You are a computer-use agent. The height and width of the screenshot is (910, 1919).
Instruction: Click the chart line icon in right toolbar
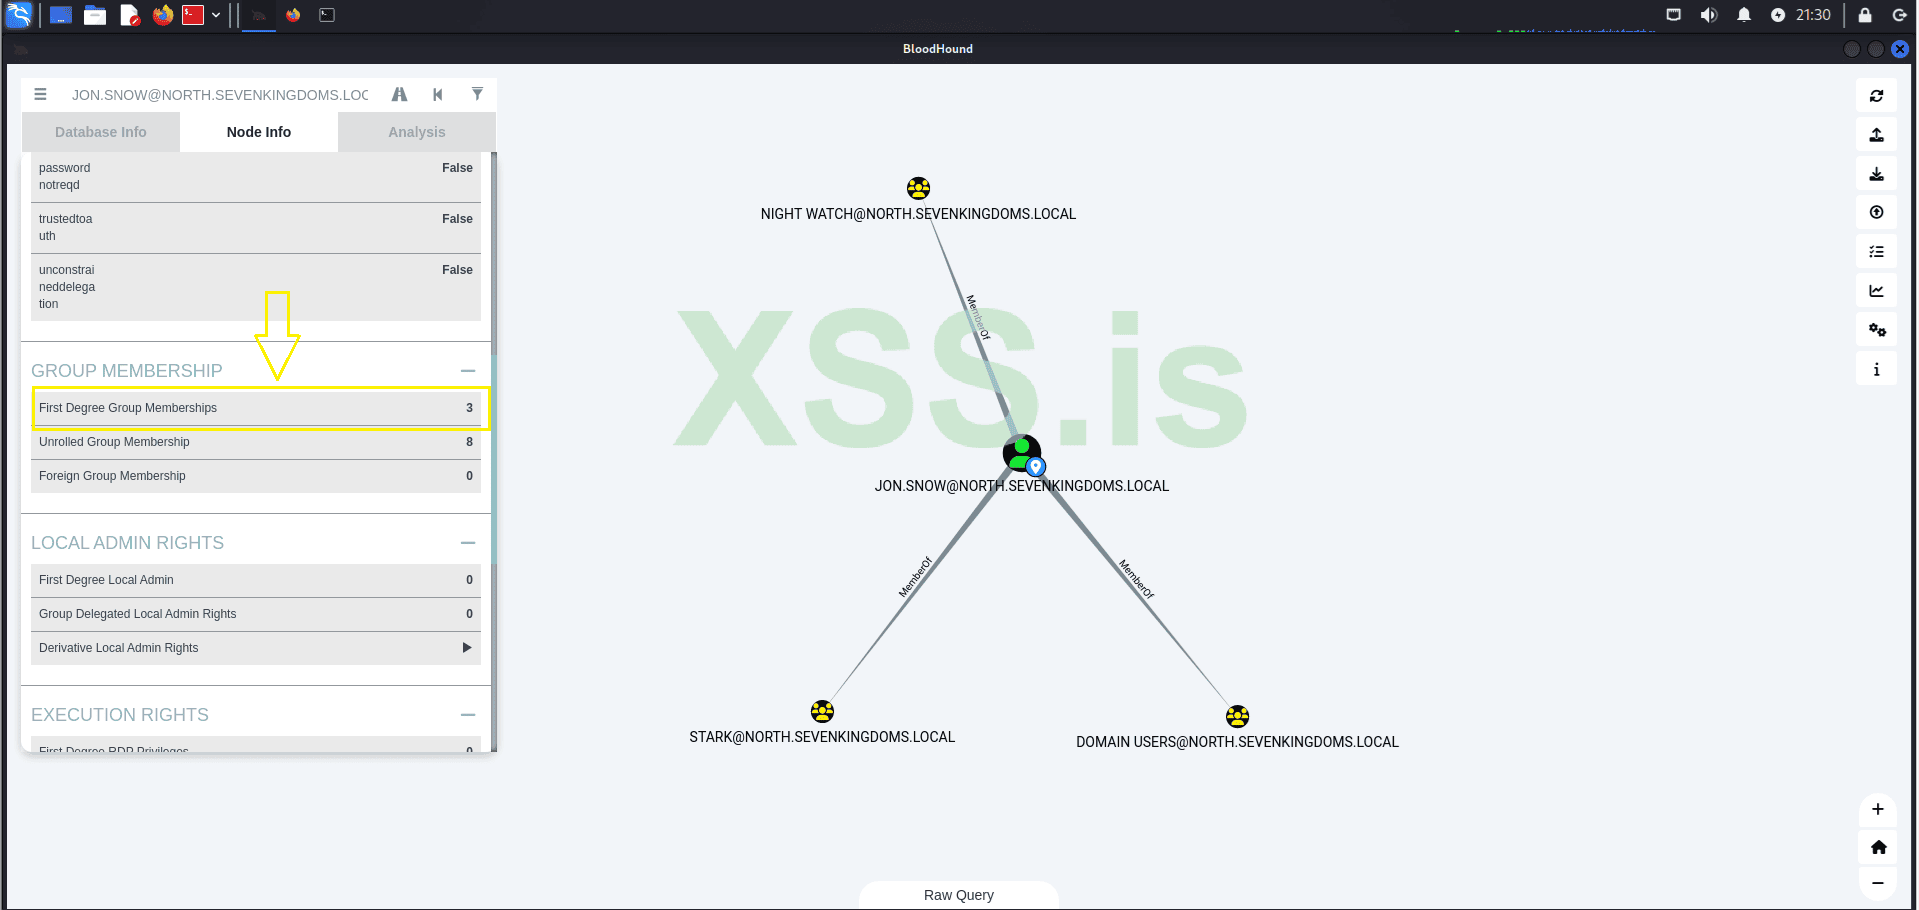point(1876,291)
